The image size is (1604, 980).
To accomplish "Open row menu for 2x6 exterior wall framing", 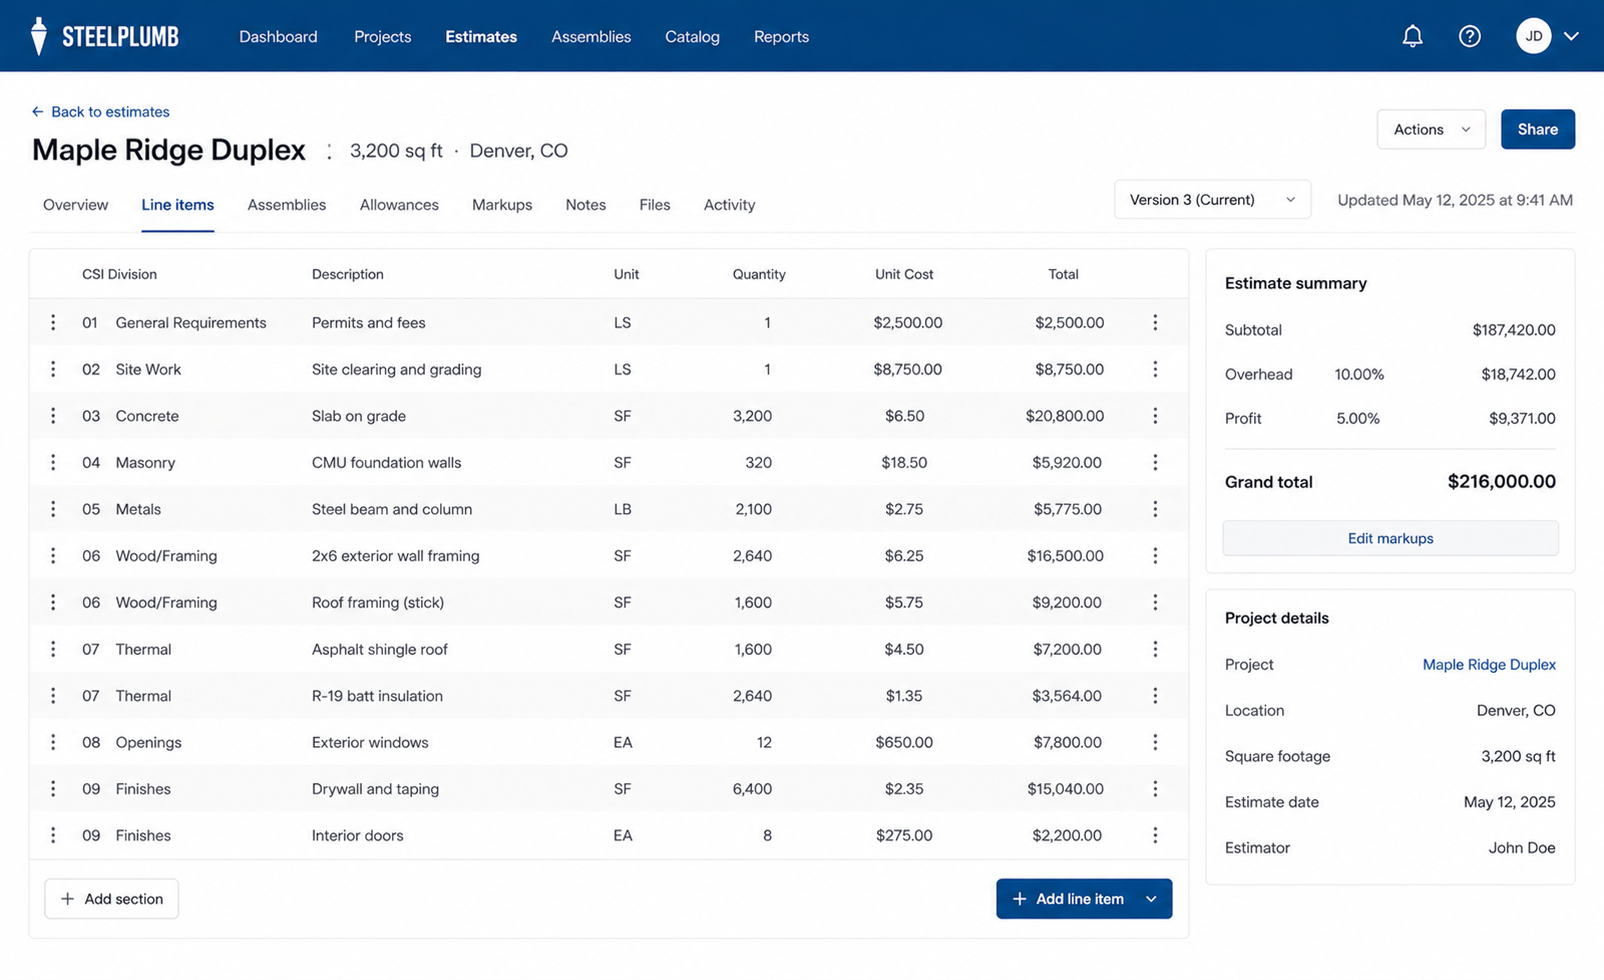I will pyautogui.click(x=1155, y=556).
